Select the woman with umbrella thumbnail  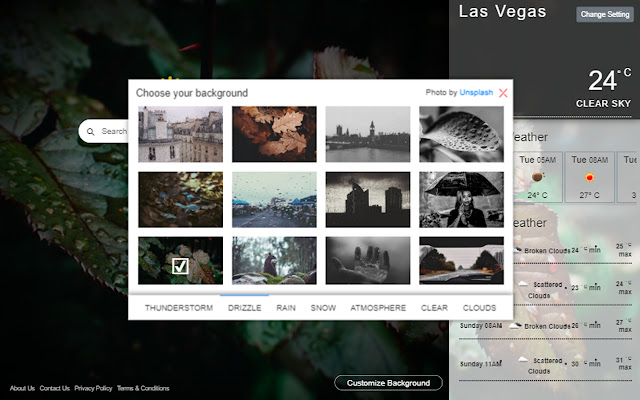tap(461, 199)
